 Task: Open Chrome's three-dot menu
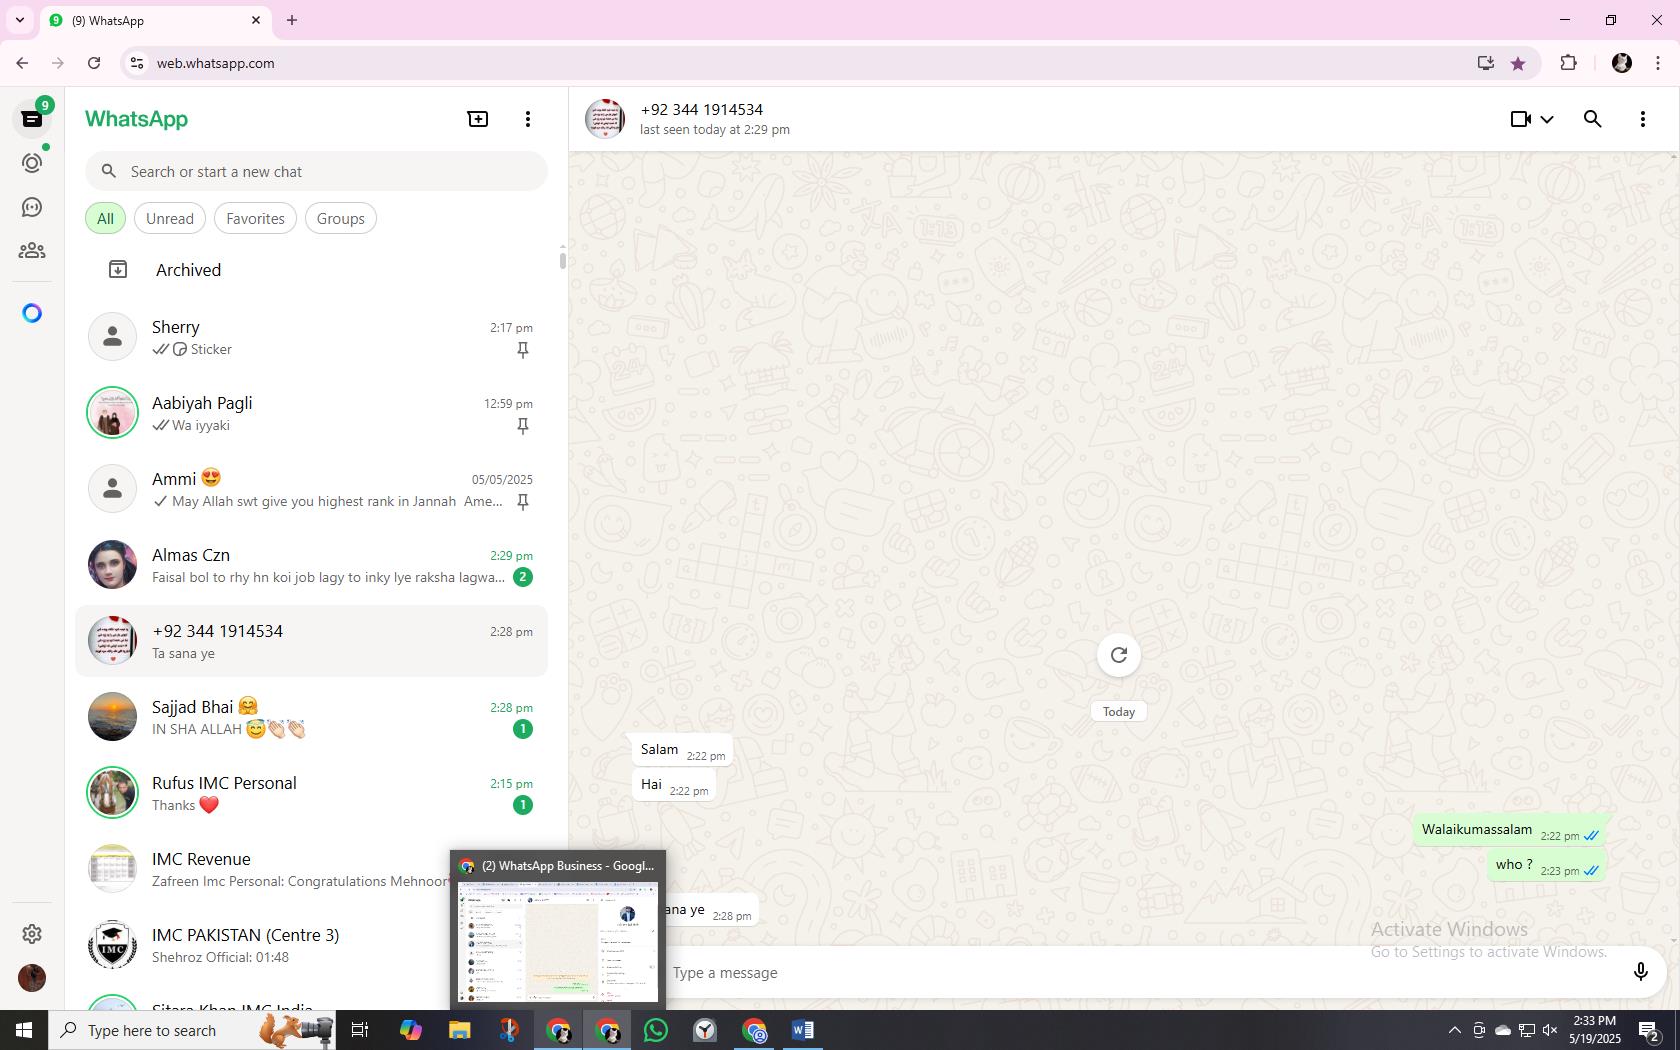point(1658,63)
